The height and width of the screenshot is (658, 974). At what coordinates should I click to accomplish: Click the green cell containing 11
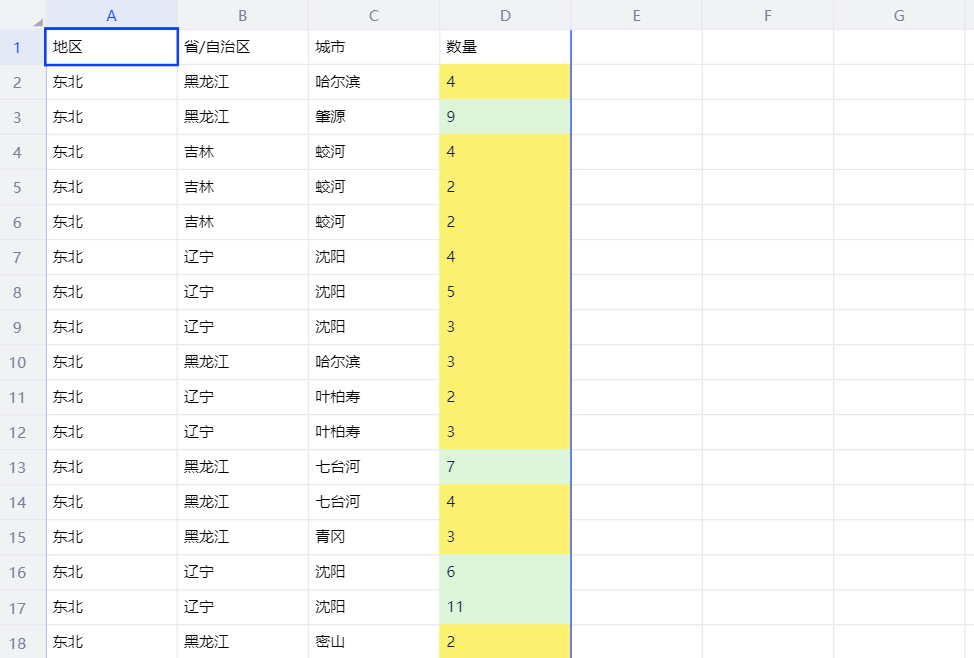[505, 607]
